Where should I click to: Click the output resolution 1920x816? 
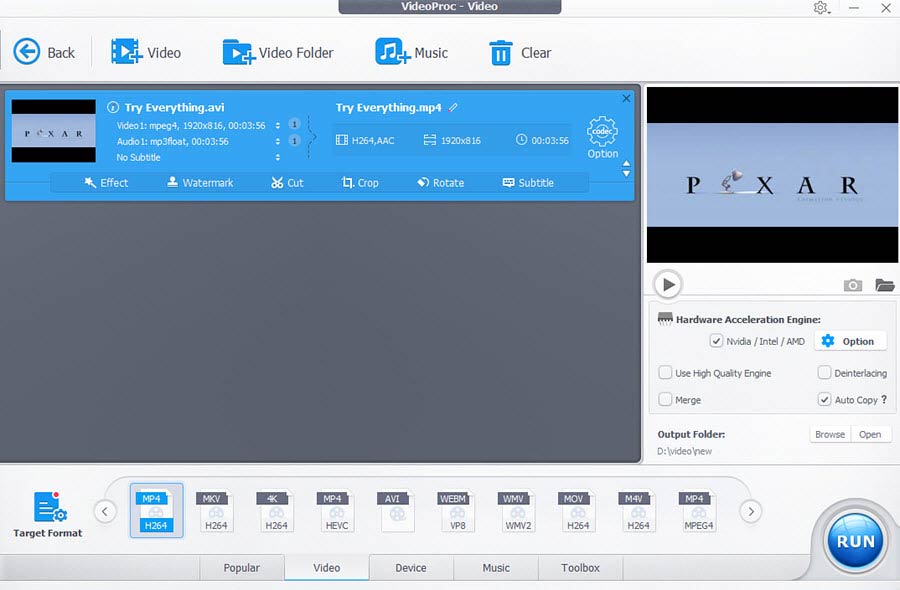(452, 141)
